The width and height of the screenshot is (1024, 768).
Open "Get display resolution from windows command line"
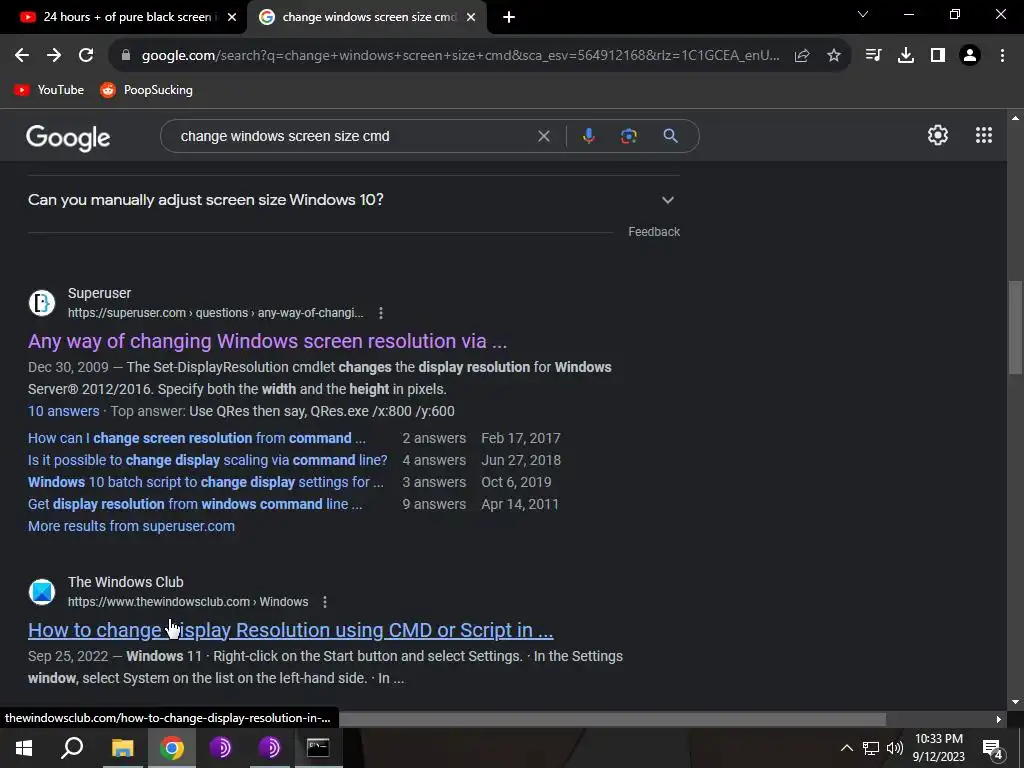[x=195, y=504]
